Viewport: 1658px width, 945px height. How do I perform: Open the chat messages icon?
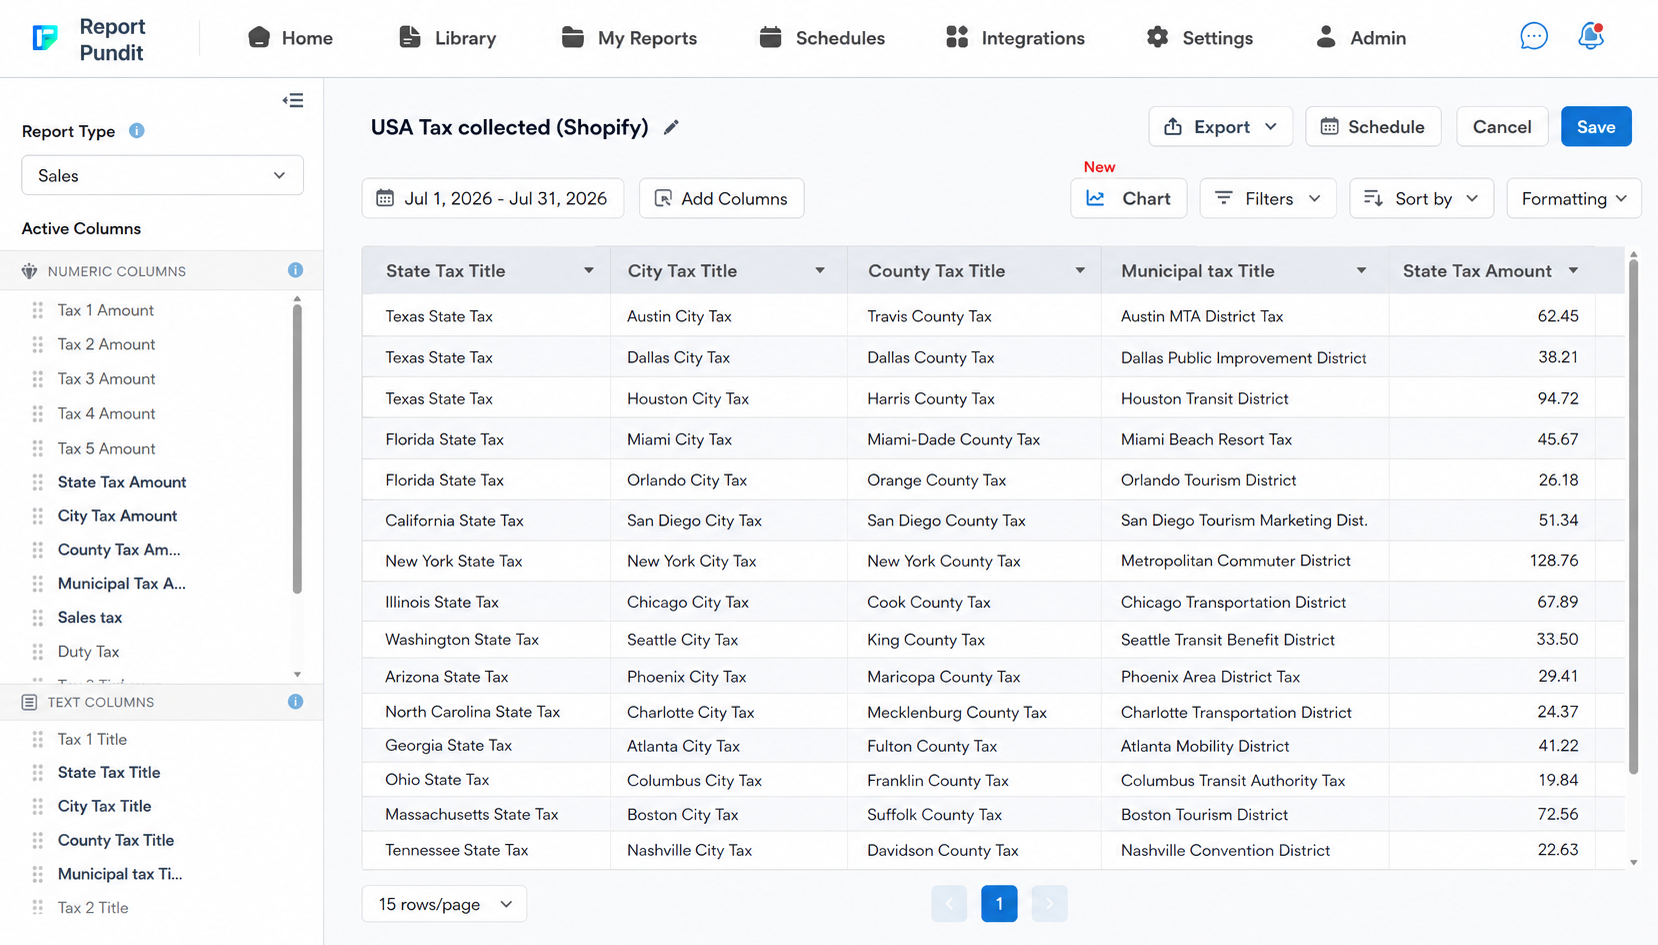[1533, 37]
